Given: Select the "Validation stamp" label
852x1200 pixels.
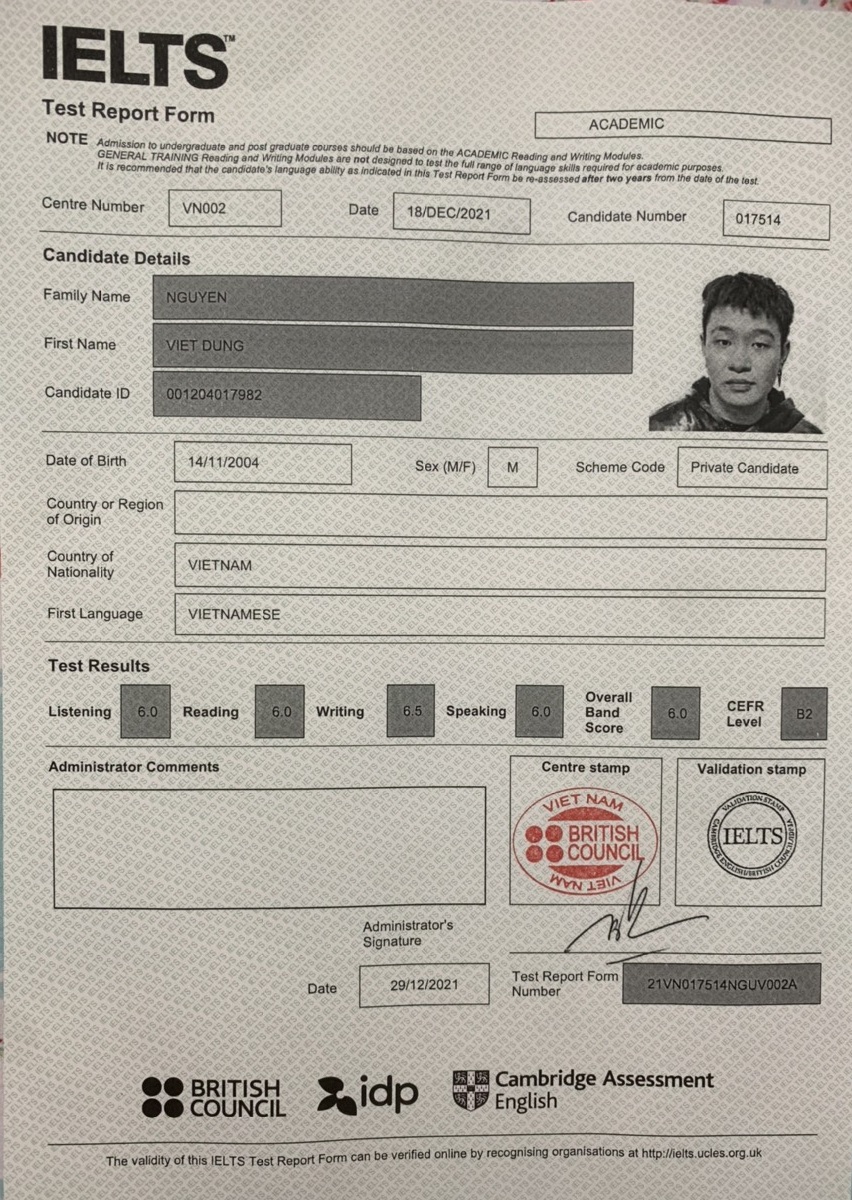Looking at the screenshot, I should [751, 769].
